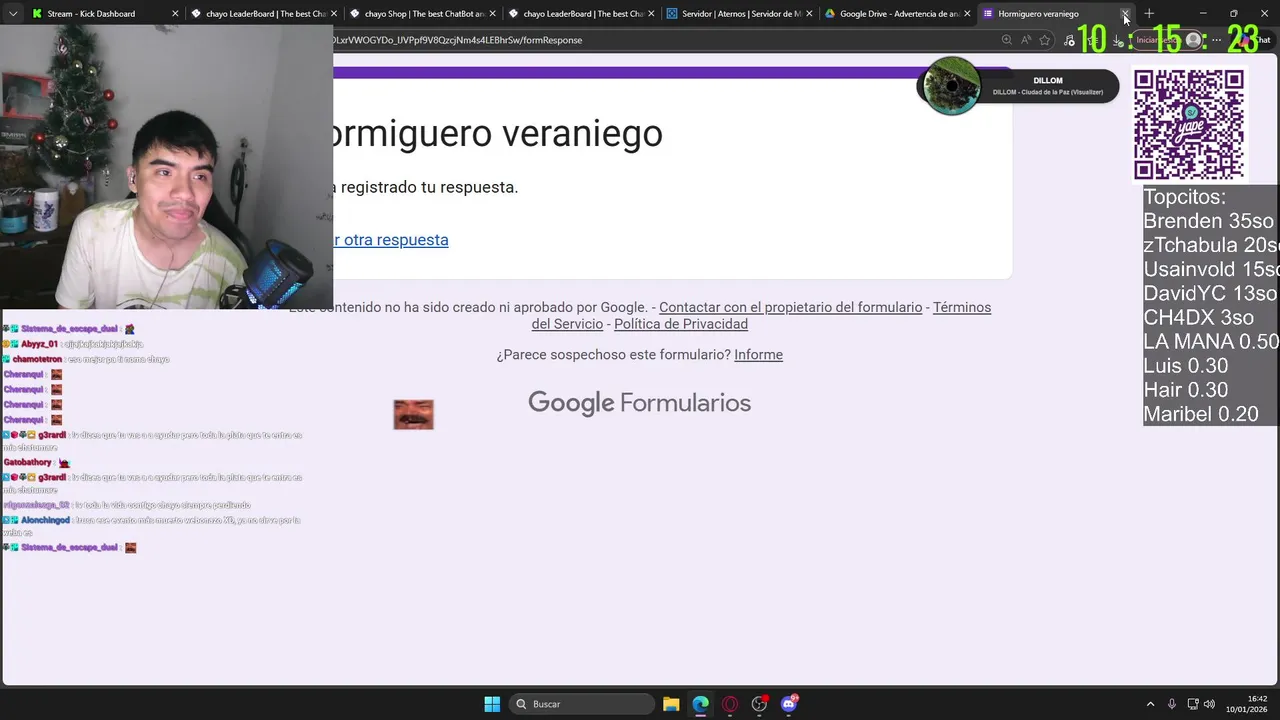The height and width of the screenshot is (720, 1280).
Task: Open the browser profile avatar icon
Action: [1193, 40]
